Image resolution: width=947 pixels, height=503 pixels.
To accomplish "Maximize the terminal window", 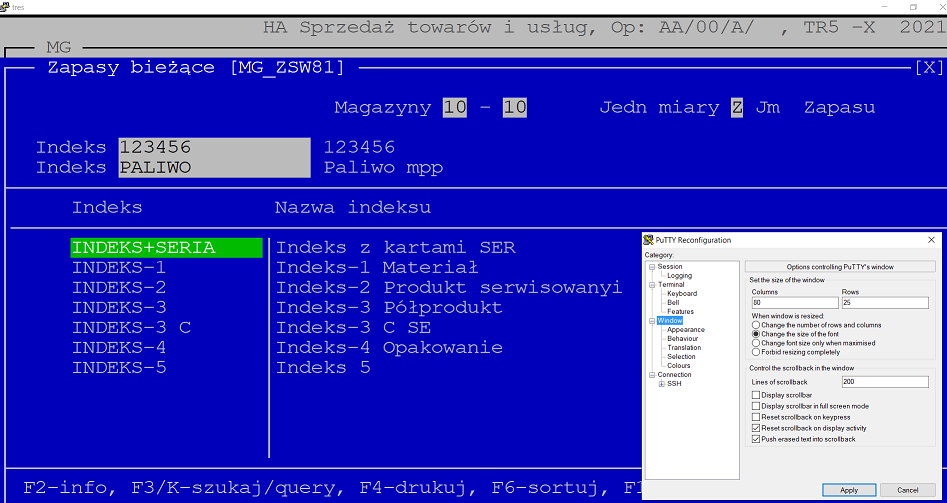I will pyautogui.click(x=913, y=7).
